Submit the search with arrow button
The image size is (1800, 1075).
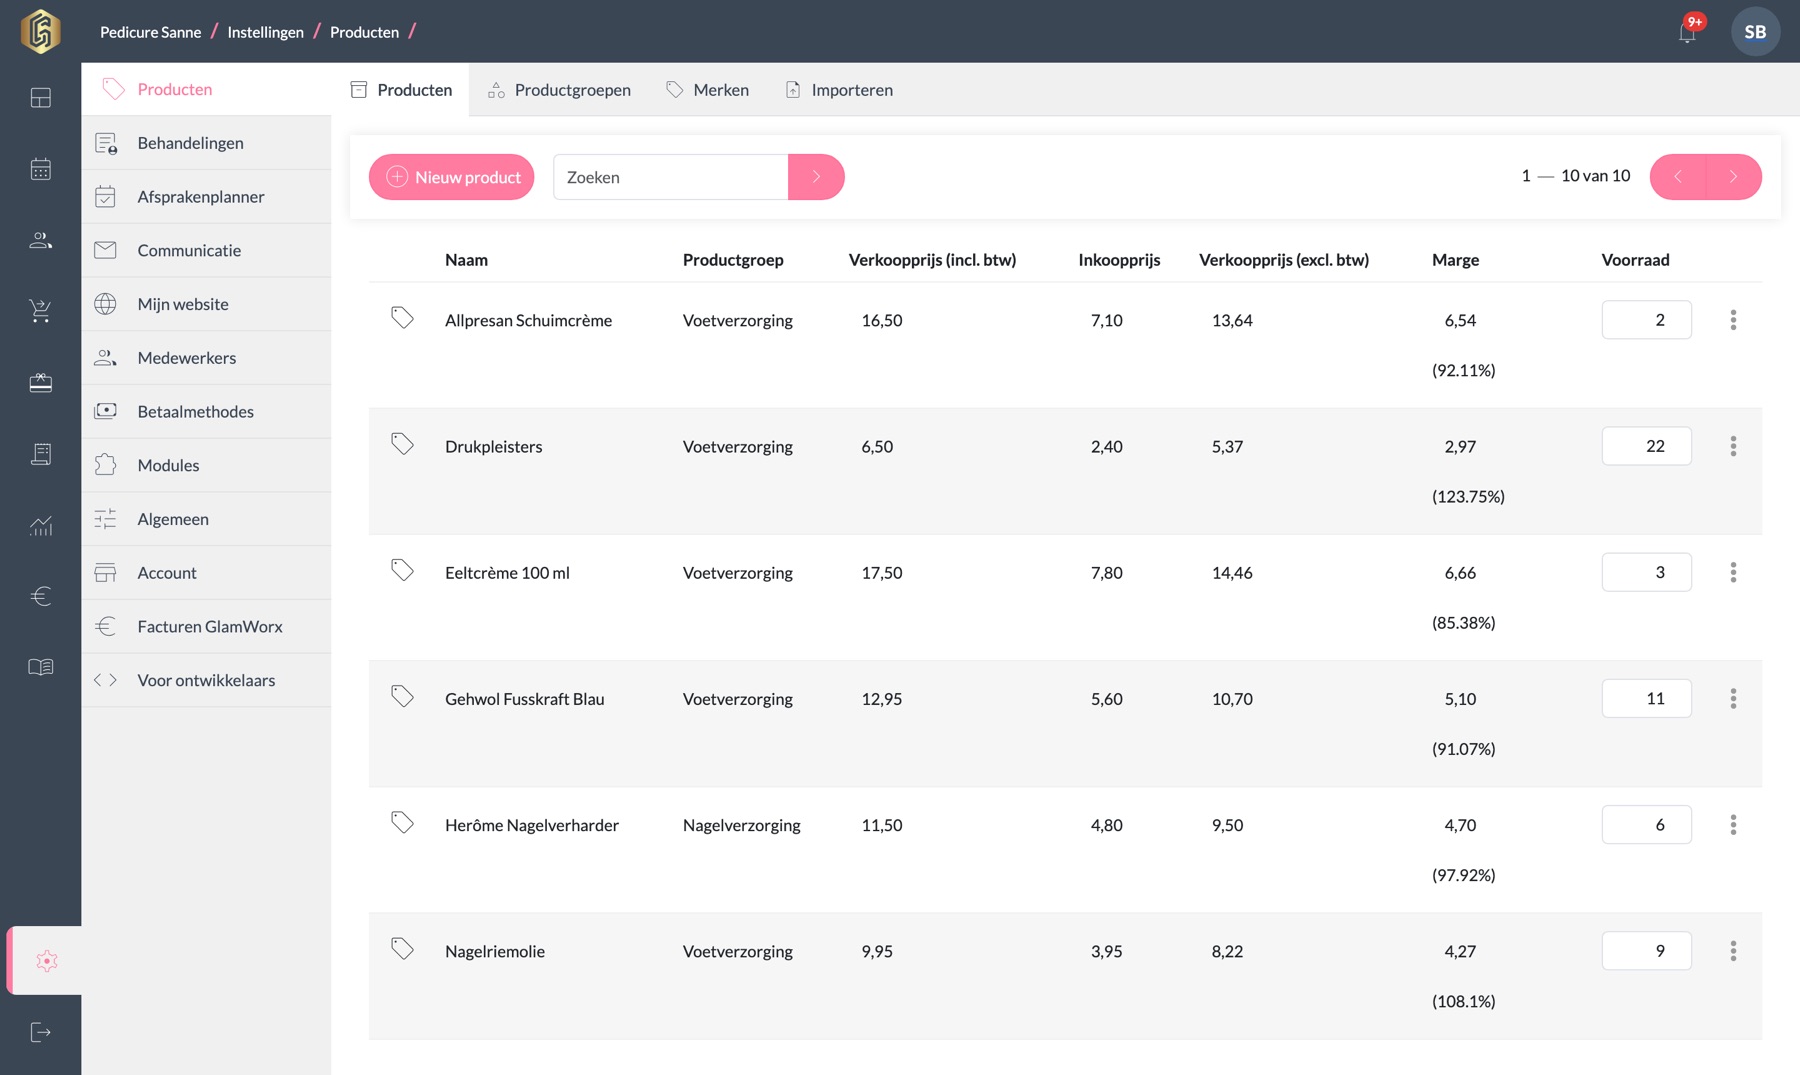click(816, 177)
